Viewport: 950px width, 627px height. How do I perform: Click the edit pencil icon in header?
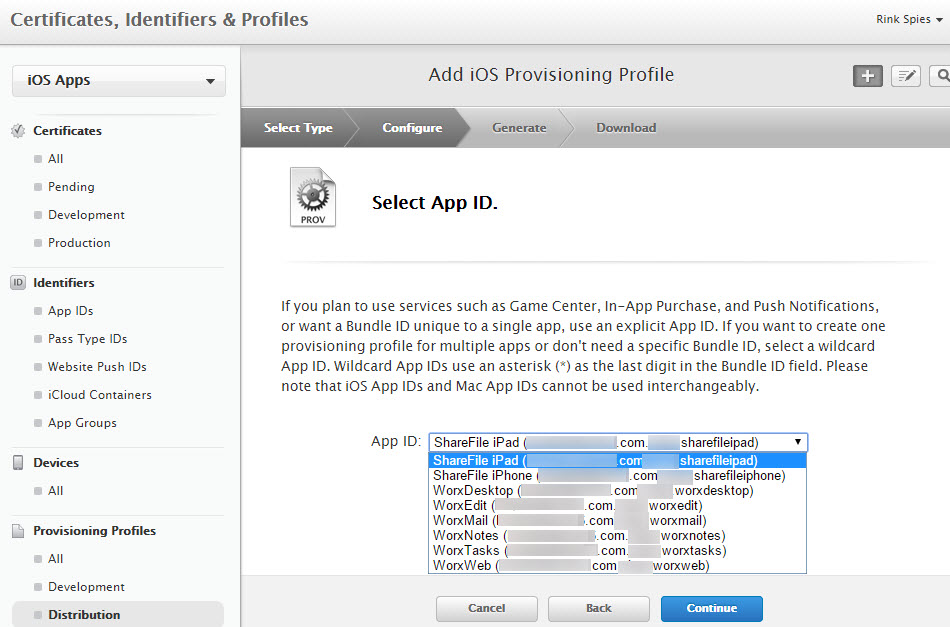click(x=906, y=76)
